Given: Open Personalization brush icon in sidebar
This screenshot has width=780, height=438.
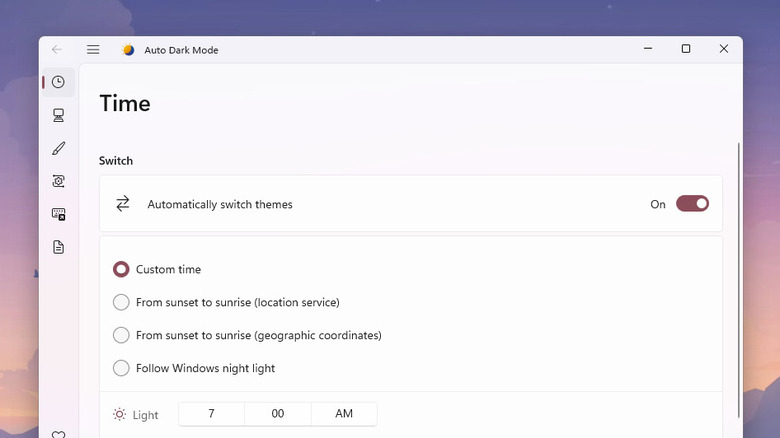Looking at the screenshot, I should click(58, 148).
